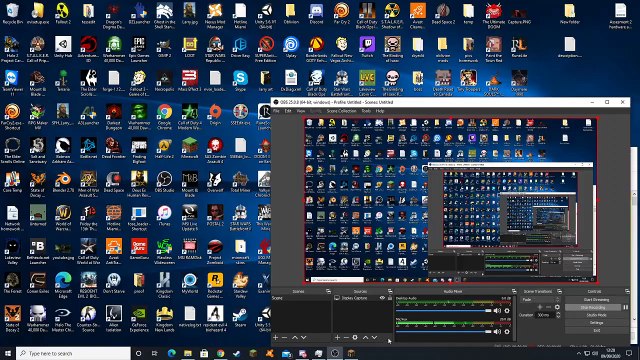
Task: Select the Discord desktop shortcut
Action: click(x=316, y=14)
